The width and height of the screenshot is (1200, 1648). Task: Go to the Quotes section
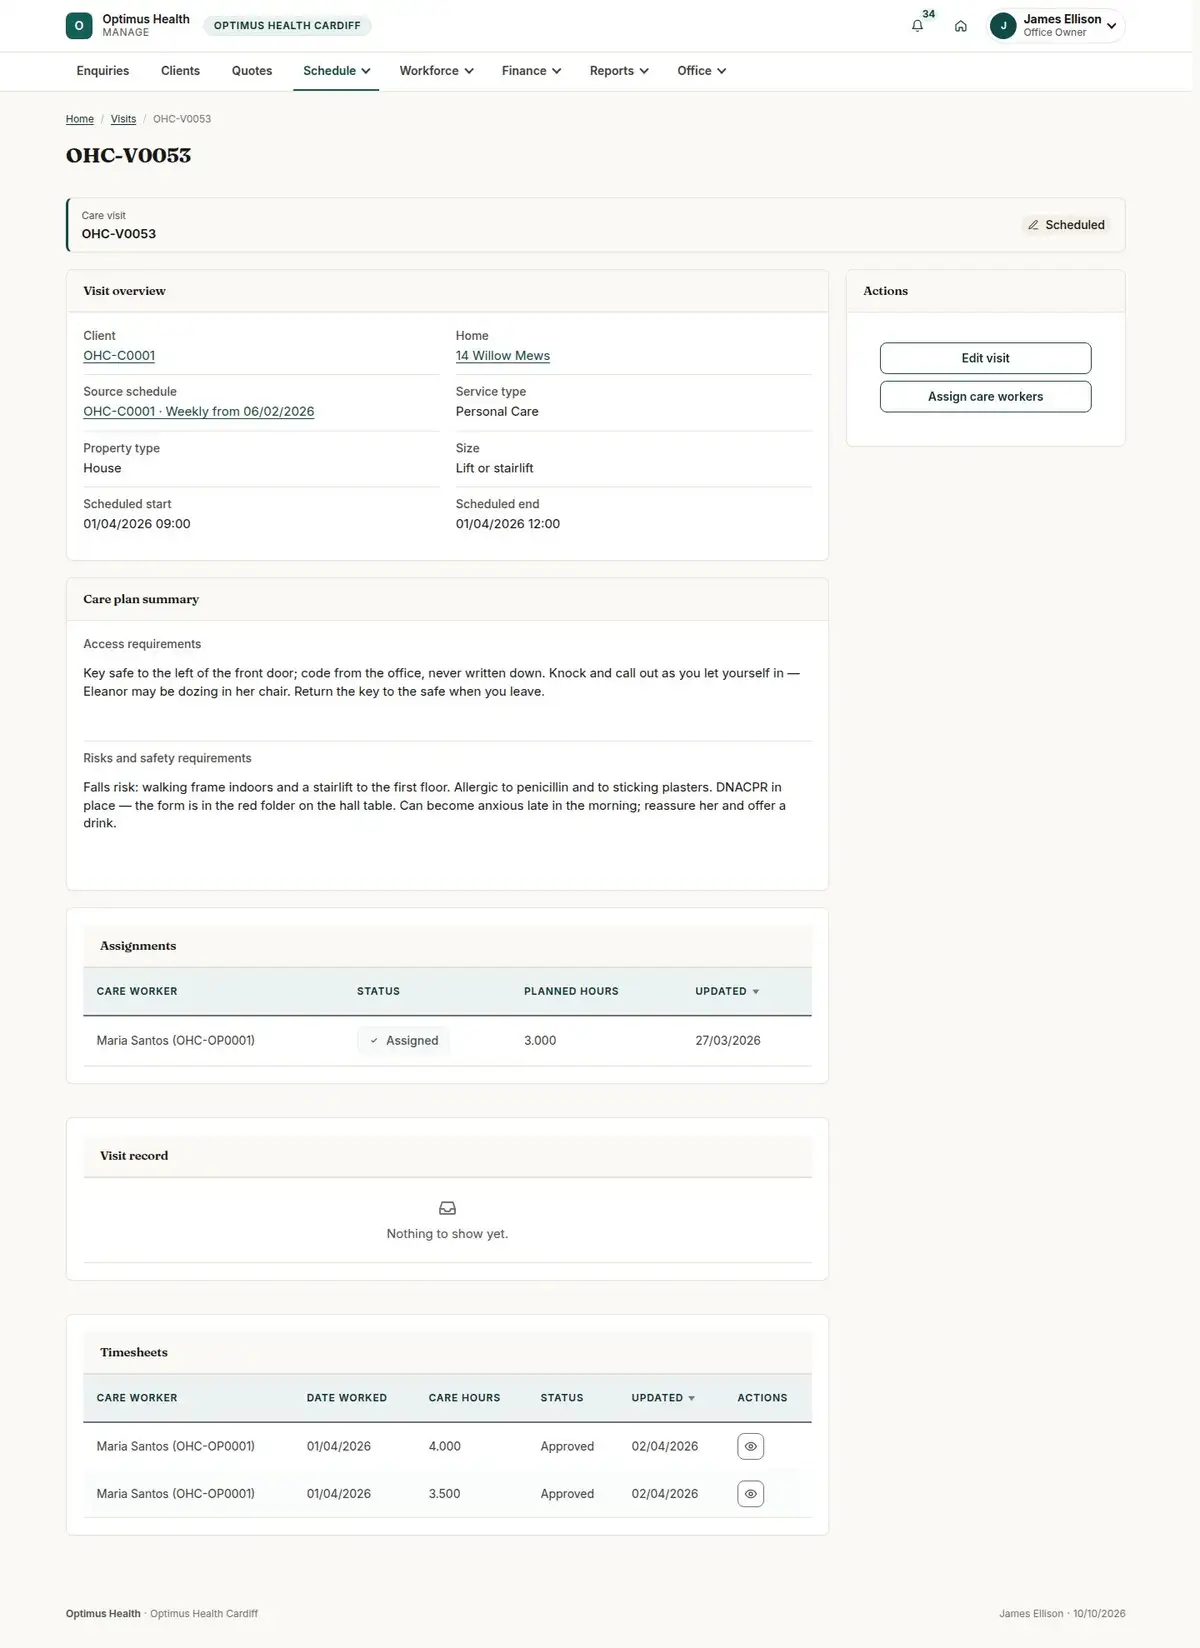tap(252, 71)
